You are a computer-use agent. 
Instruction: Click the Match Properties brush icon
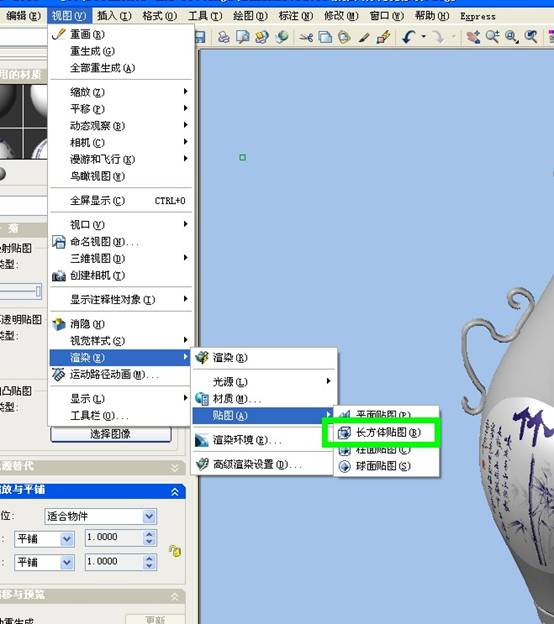point(364,37)
